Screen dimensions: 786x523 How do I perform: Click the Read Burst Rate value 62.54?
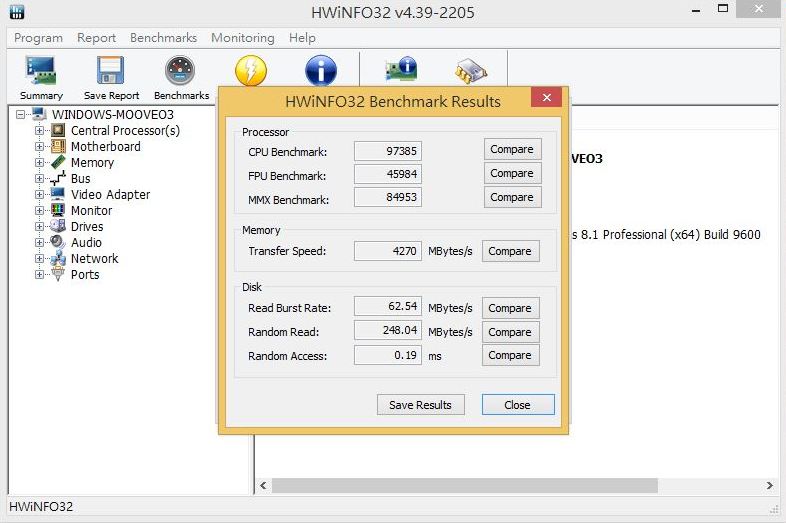(x=388, y=306)
